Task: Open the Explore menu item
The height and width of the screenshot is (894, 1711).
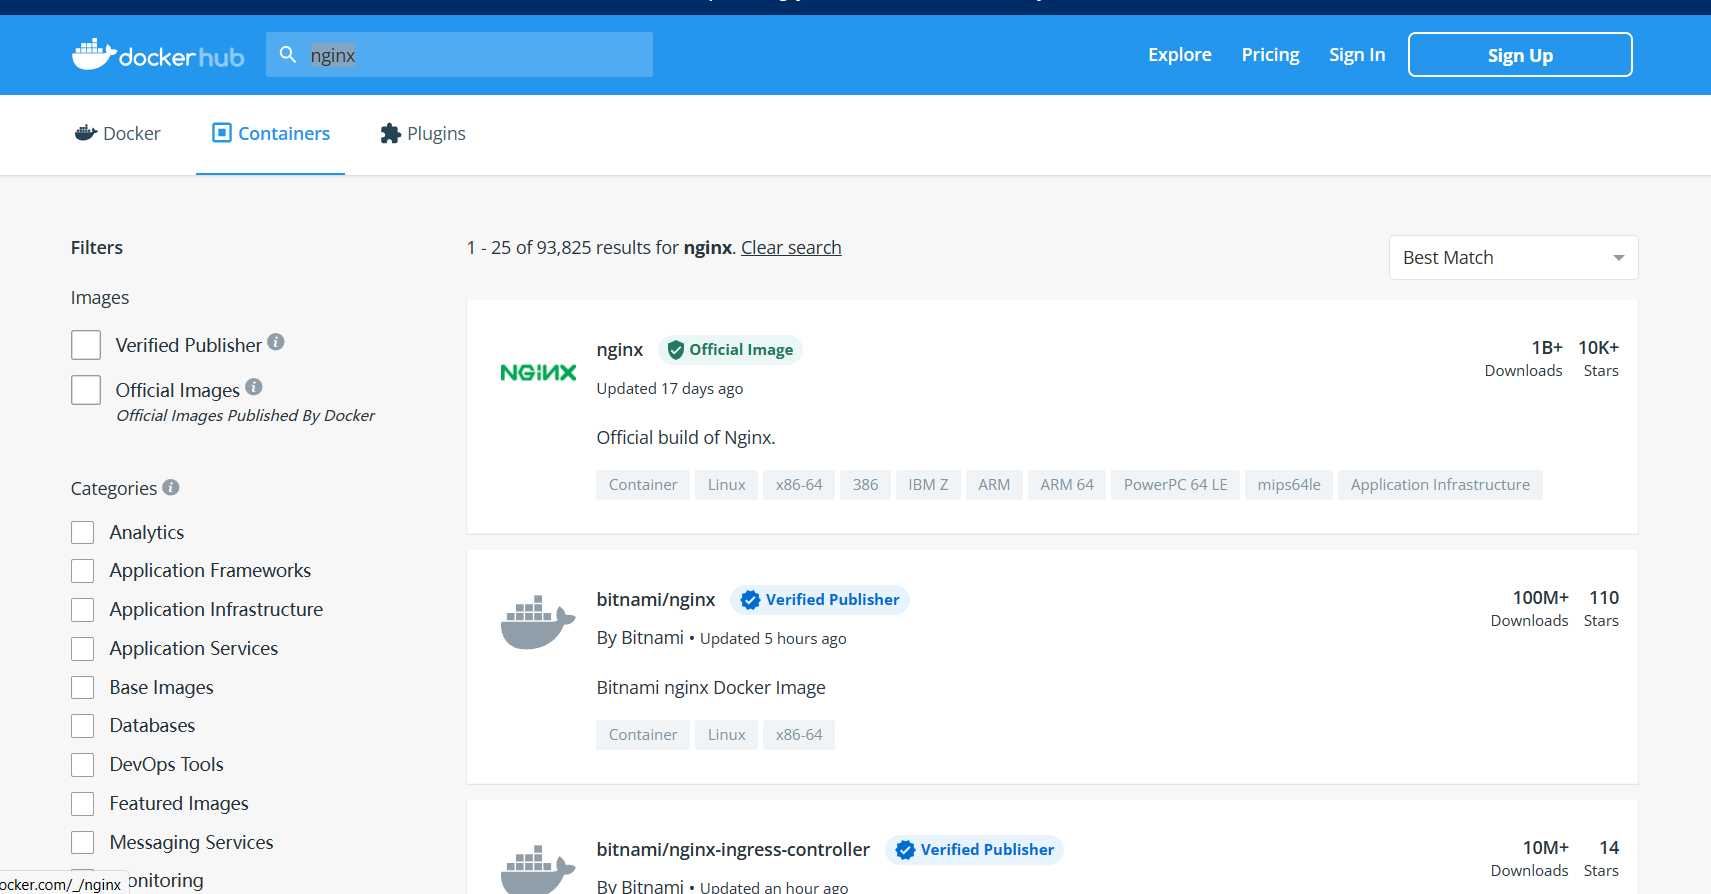Action: click(1180, 55)
